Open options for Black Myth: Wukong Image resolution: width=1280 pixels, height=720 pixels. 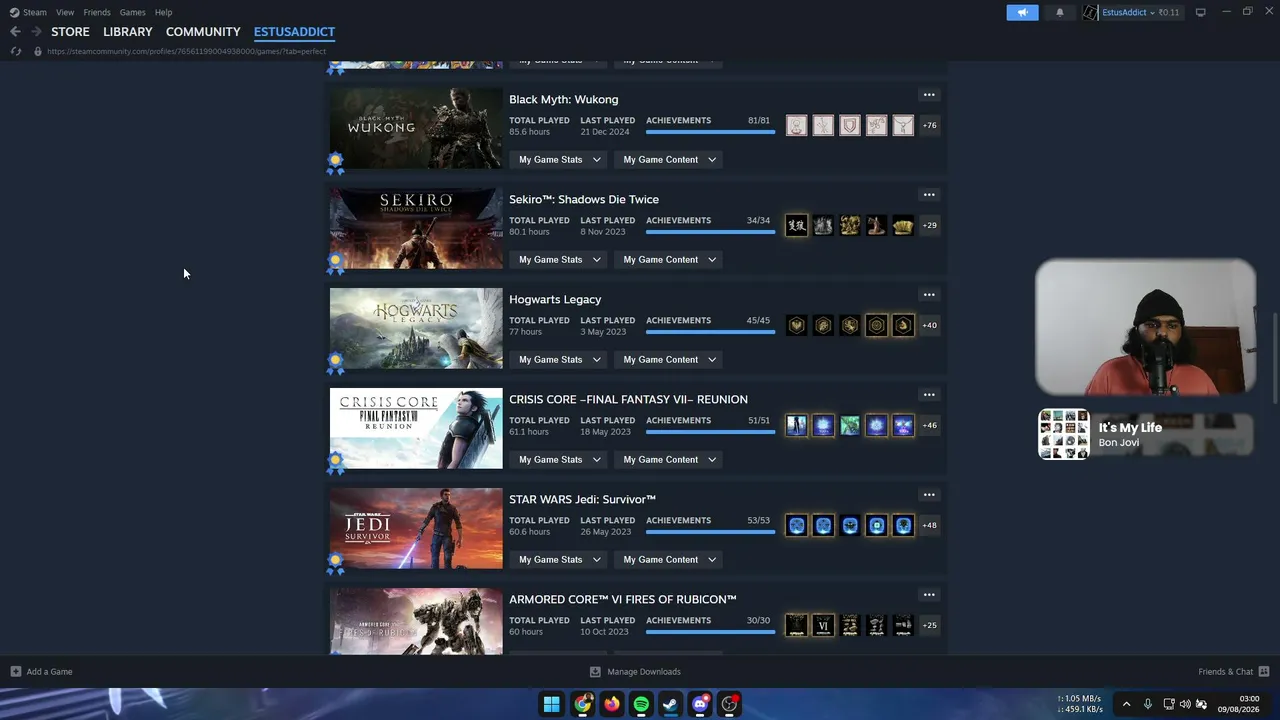click(x=929, y=95)
